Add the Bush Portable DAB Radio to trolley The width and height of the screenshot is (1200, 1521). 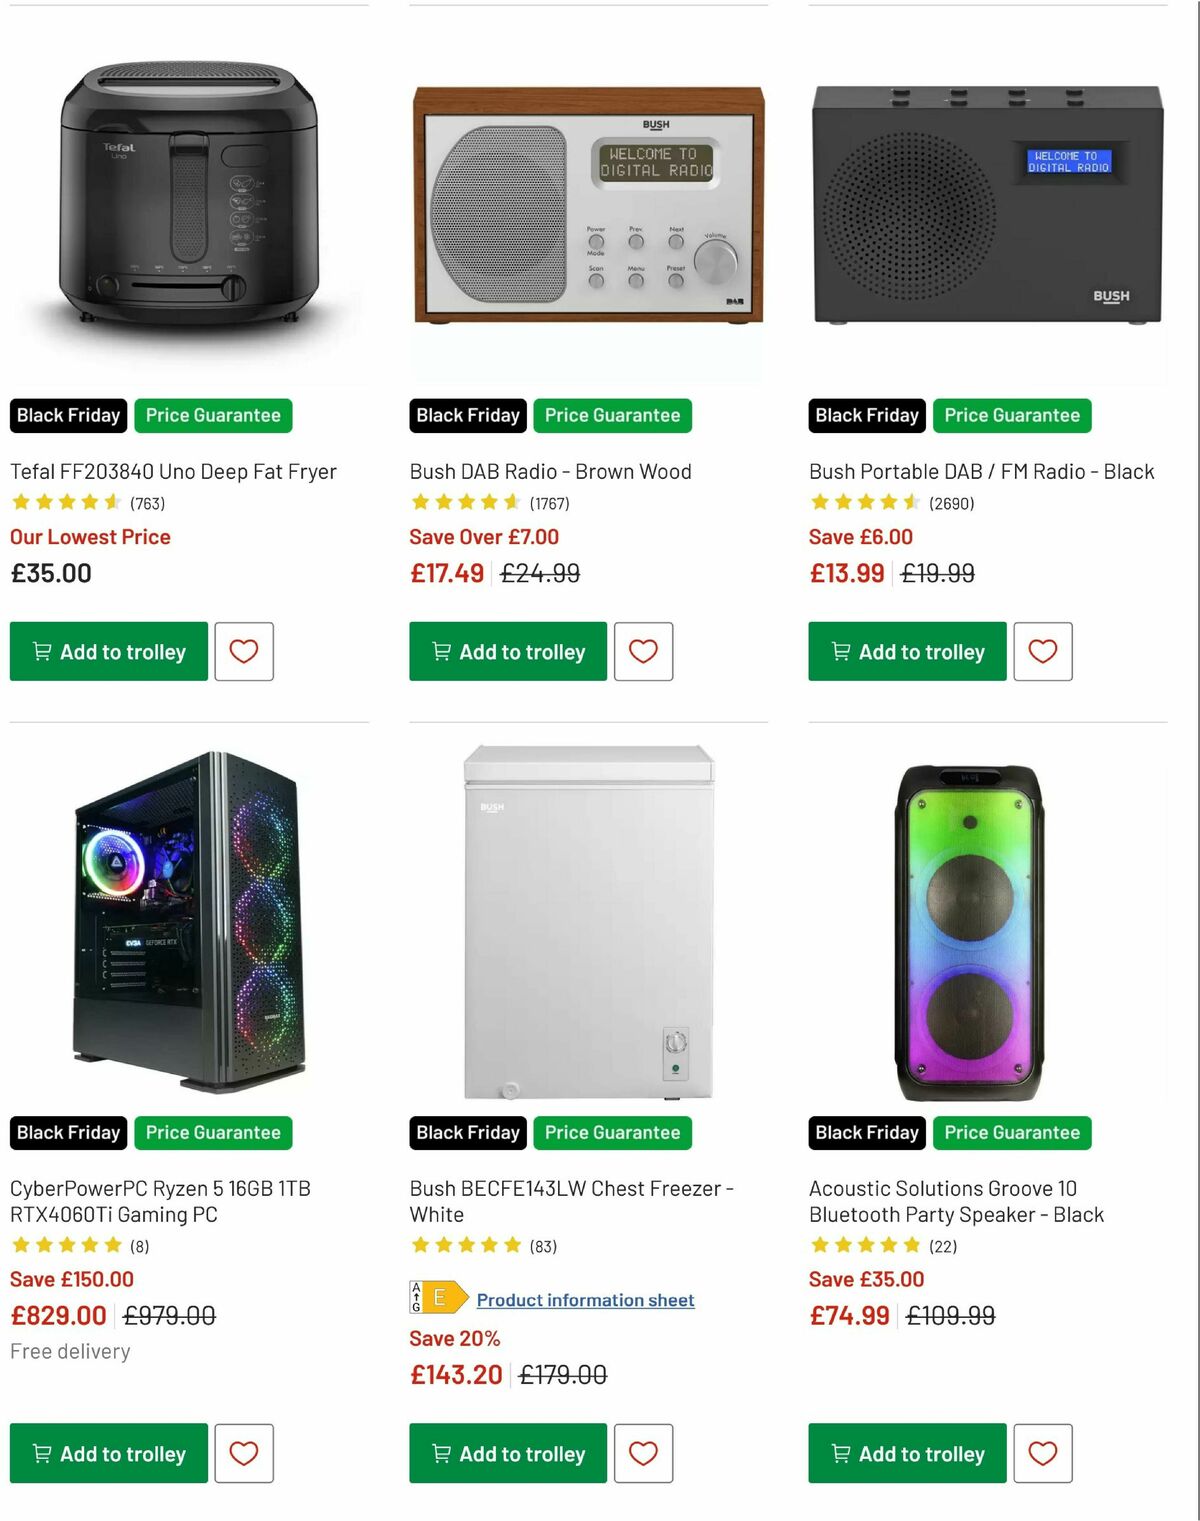(x=906, y=652)
